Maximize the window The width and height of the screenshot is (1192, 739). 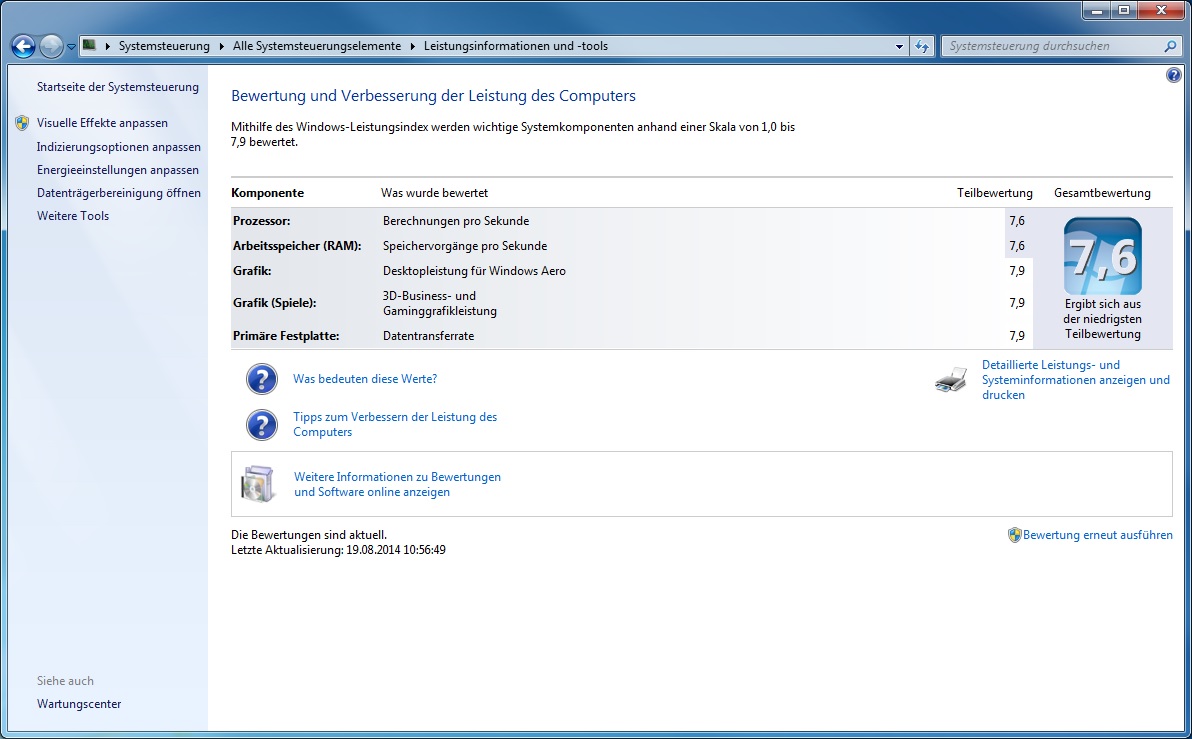(1124, 11)
